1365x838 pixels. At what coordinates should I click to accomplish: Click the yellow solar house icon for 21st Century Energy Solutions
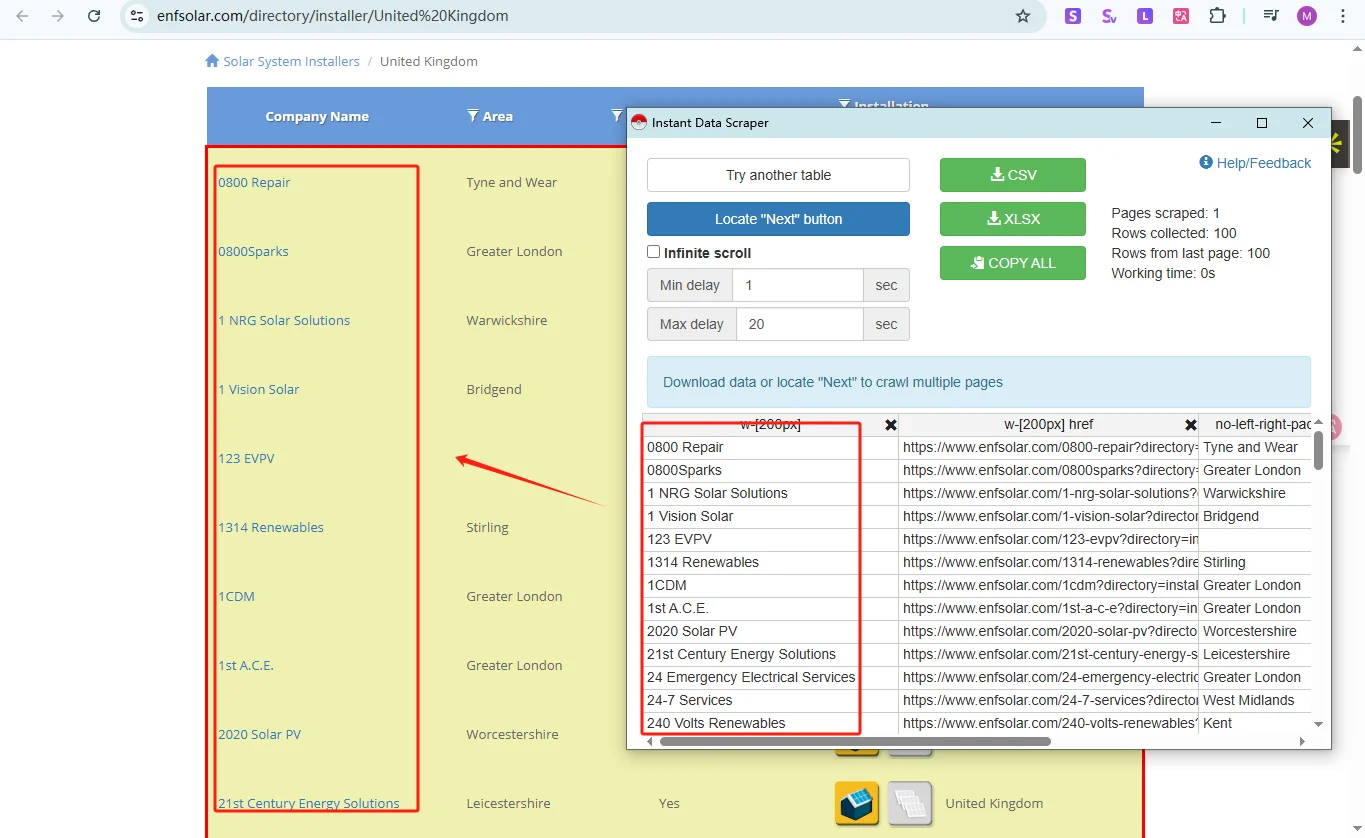[x=857, y=803]
